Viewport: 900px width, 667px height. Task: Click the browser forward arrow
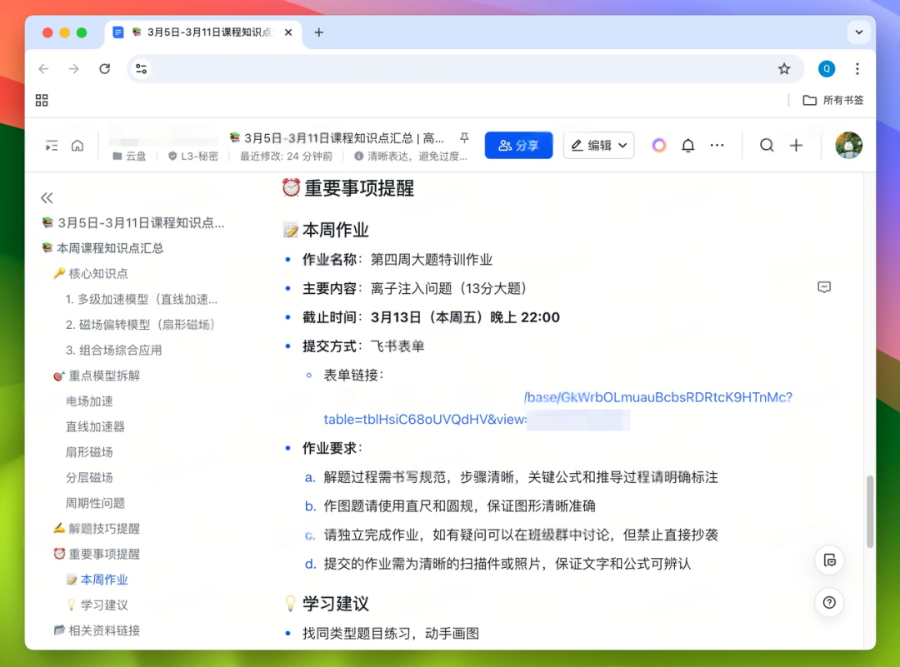click(73, 69)
